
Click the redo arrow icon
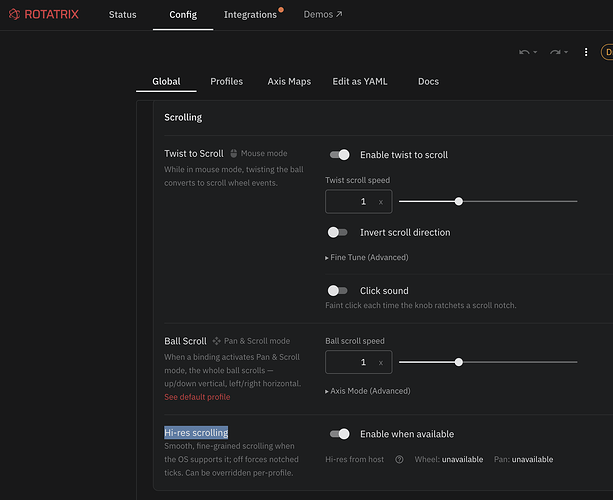pos(555,52)
